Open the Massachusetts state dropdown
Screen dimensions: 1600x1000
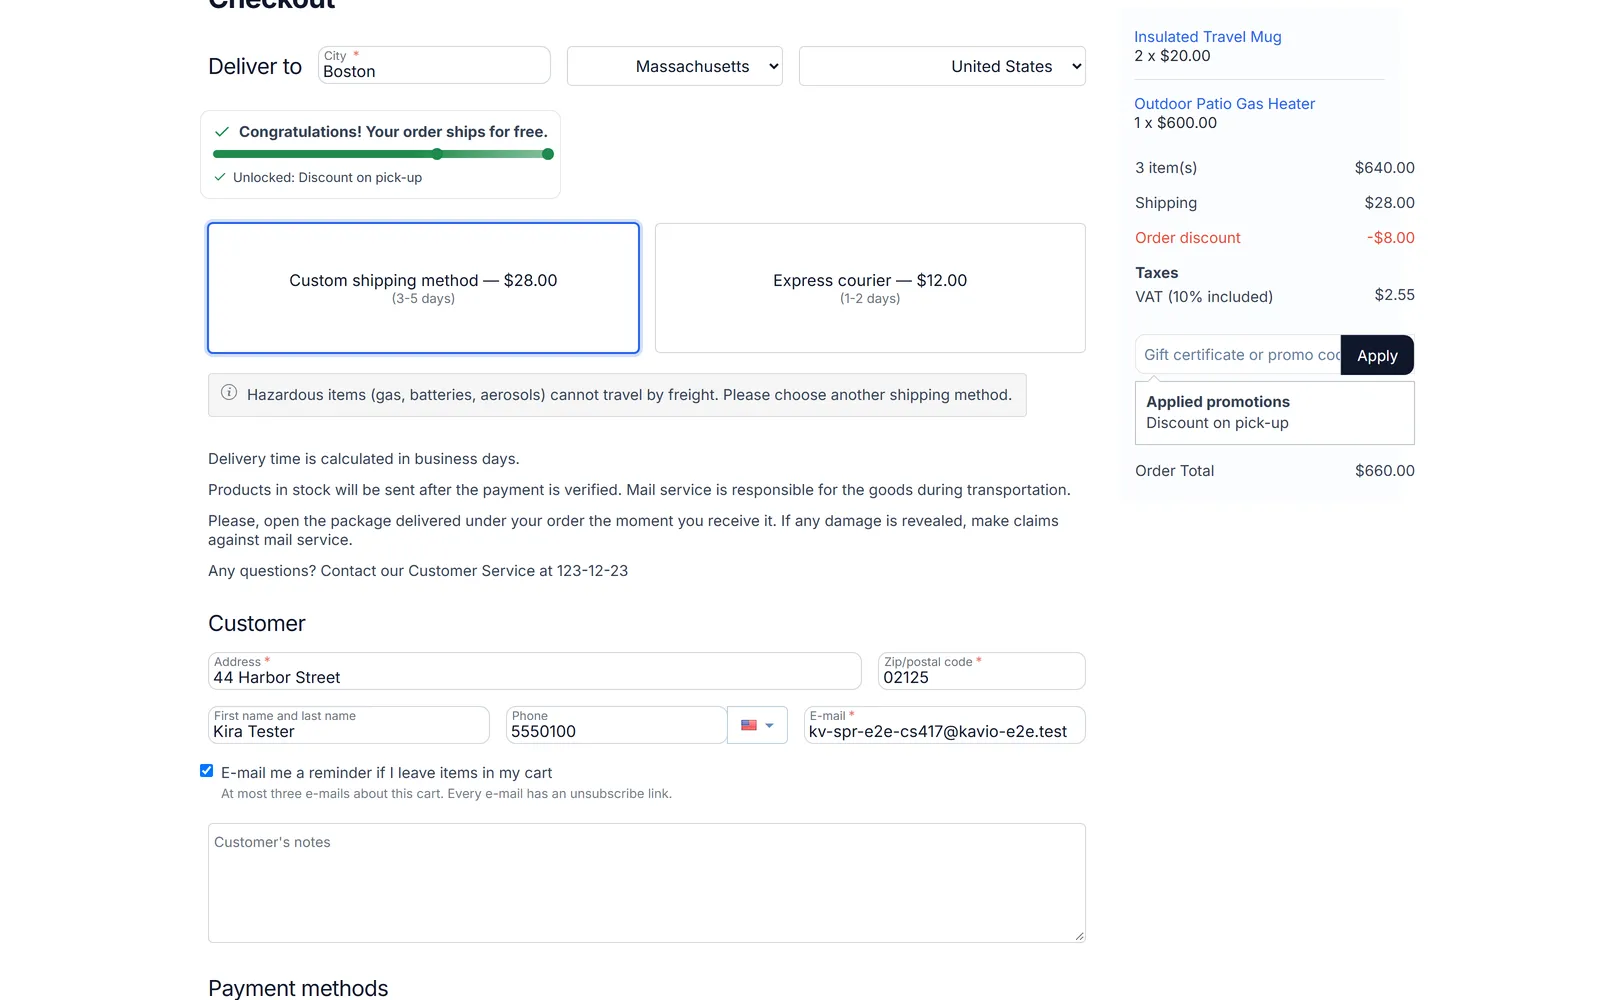click(x=675, y=66)
